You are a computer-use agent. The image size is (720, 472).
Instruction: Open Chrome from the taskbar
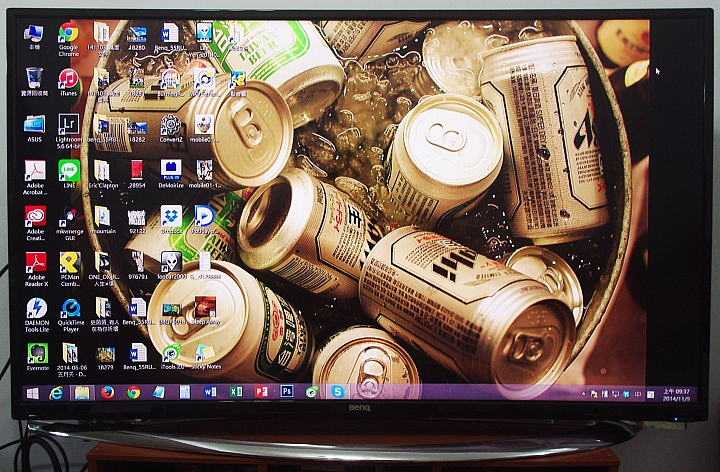[x=134, y=393]
